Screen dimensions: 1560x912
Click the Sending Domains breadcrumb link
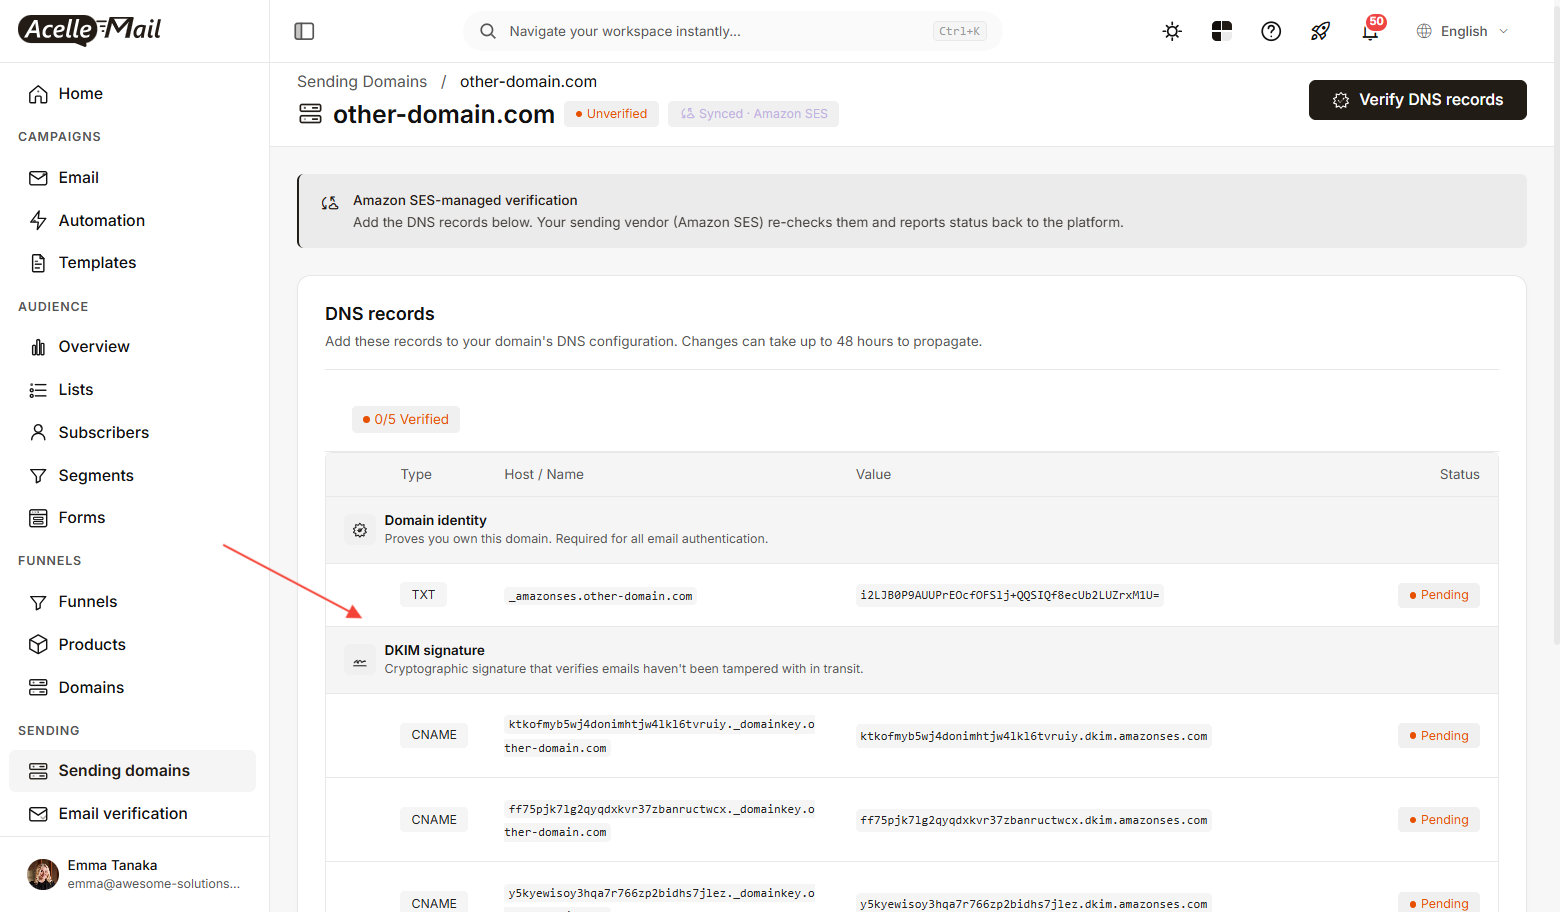pyautogui.click(x=362, y=82)
